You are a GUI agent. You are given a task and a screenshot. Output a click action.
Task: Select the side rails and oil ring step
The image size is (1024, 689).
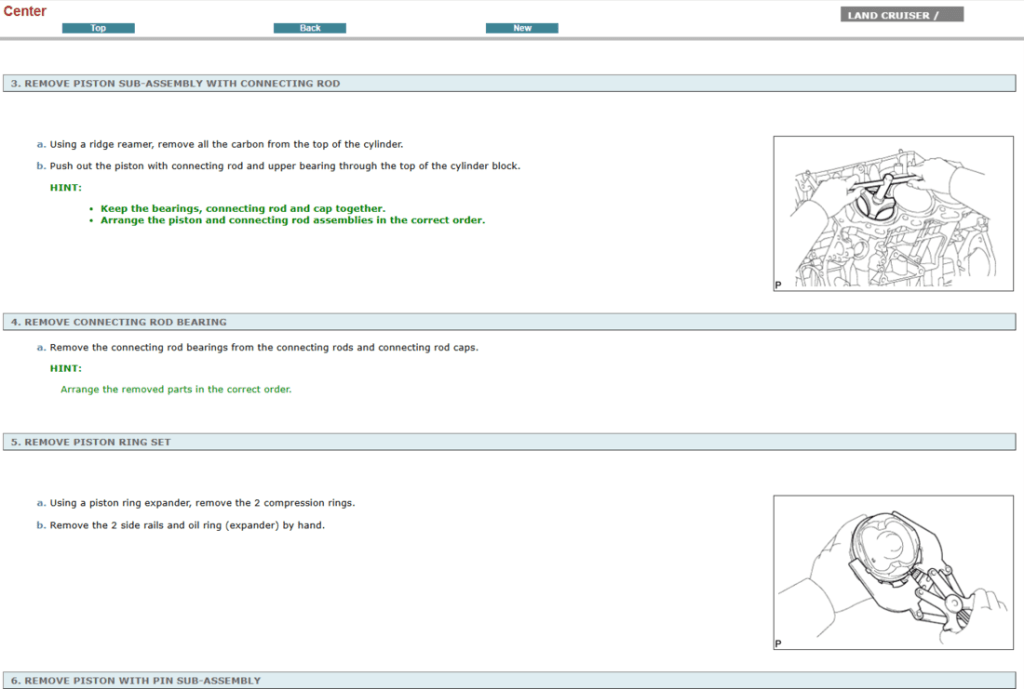pyautogui.click(x=187, y=525)
